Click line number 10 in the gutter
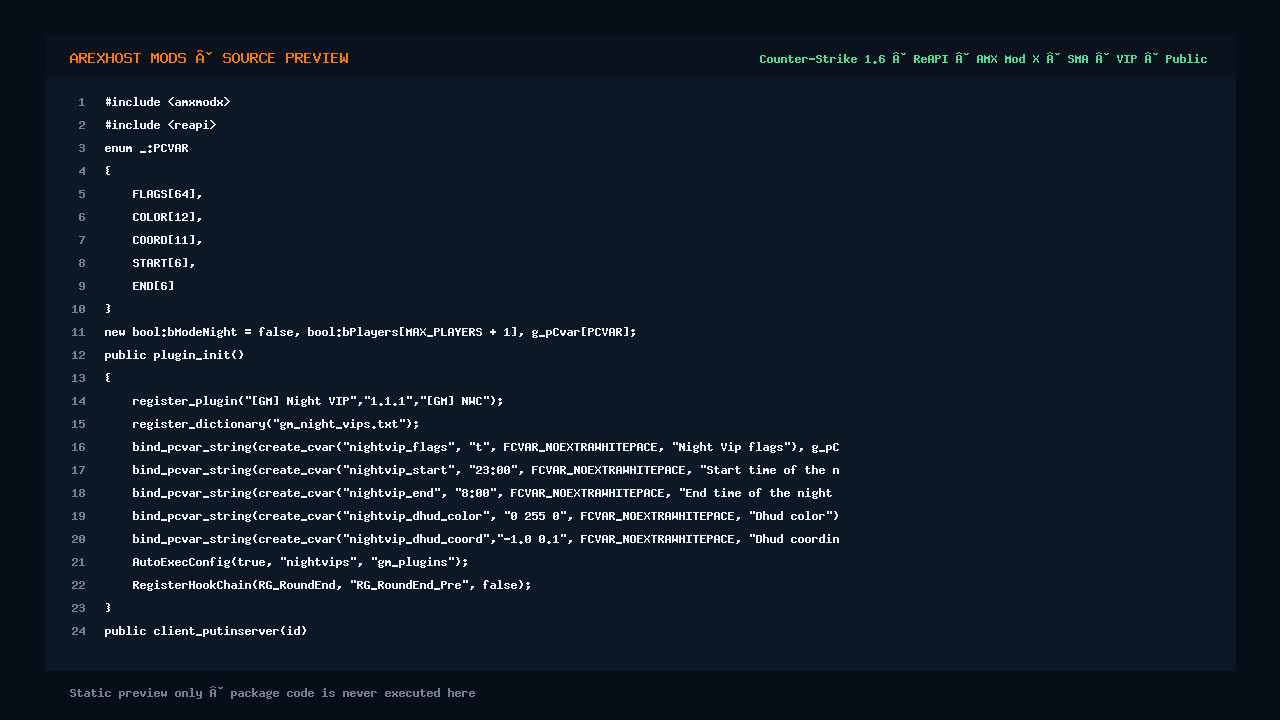The width and height of the screenshot is (1280, 720). (79, 309)
